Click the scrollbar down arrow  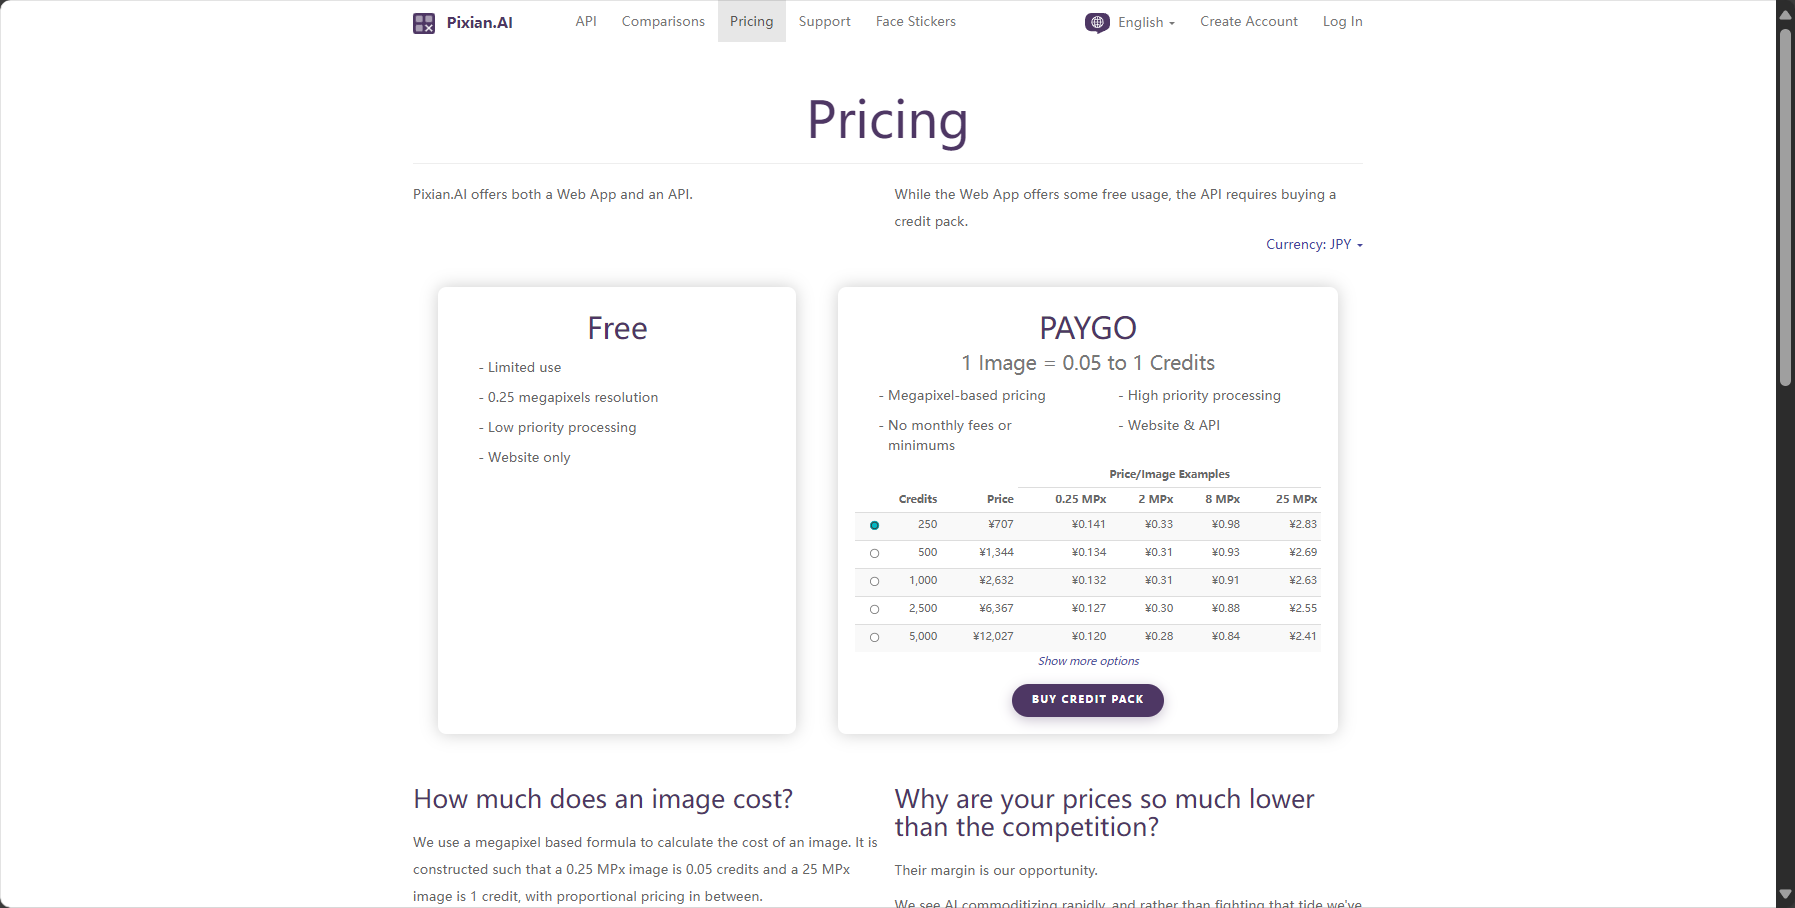point(1785,894)
